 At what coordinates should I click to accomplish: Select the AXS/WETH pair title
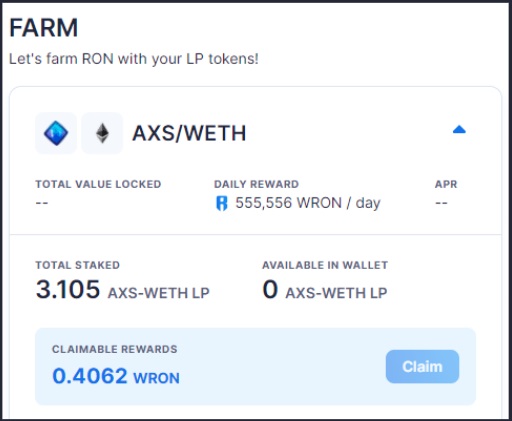189,133
